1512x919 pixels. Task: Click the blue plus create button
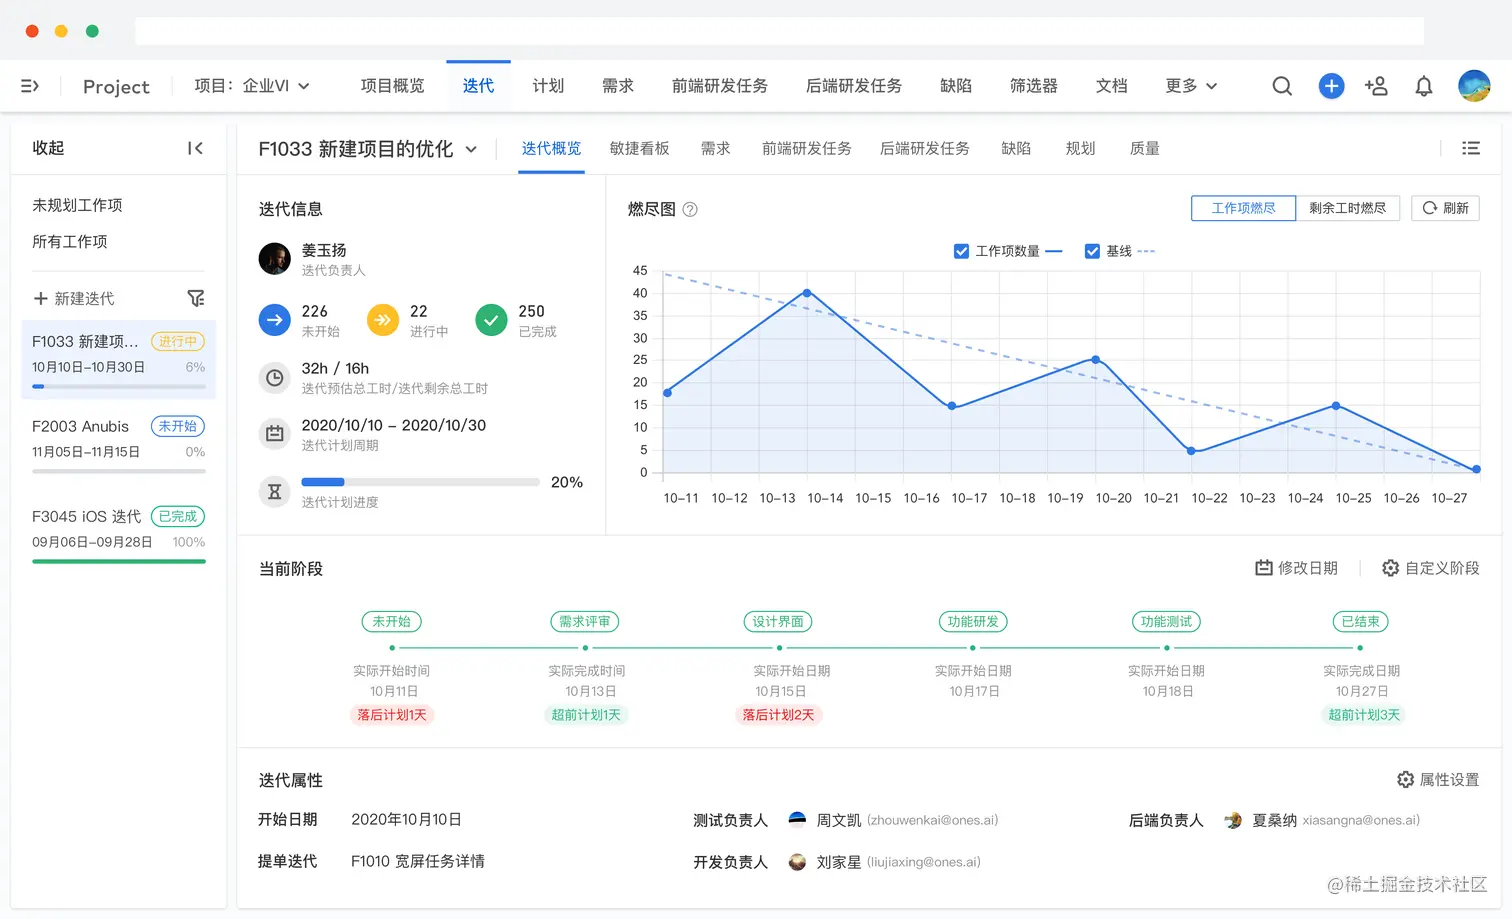click(1331, 86)
